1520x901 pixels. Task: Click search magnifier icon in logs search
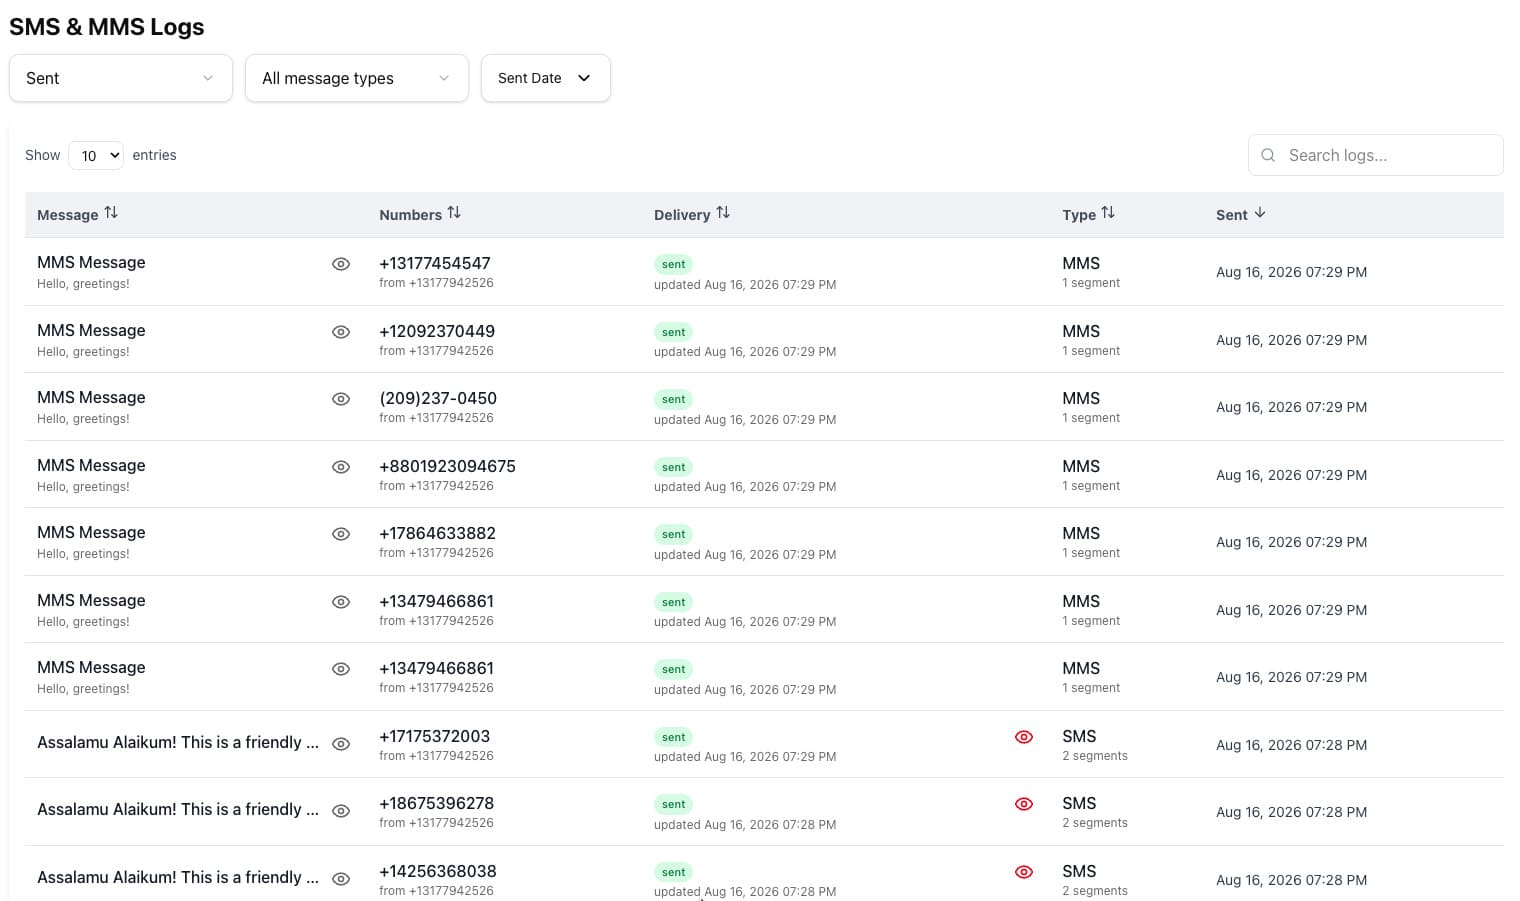pos(1268,155)
